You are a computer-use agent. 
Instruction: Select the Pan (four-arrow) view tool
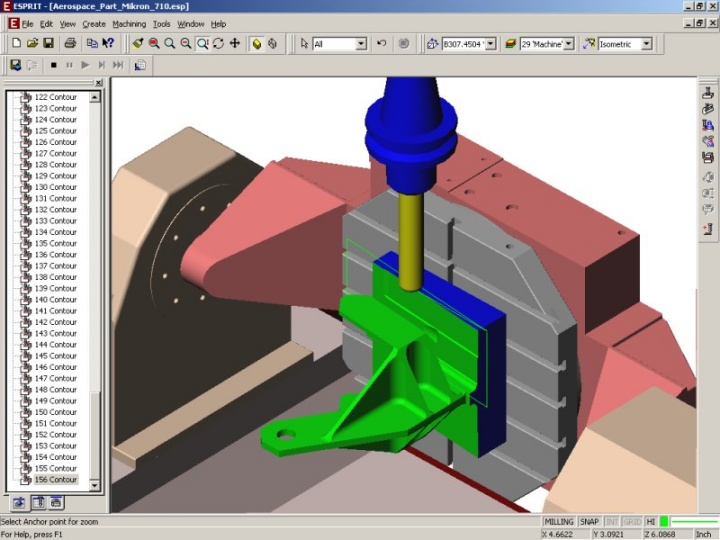[x=234, y=44]
